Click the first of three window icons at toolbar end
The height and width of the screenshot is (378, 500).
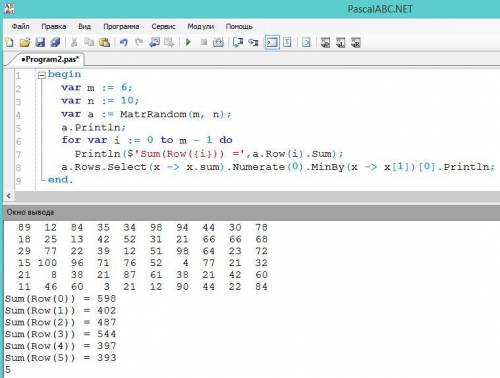(325, 42)
